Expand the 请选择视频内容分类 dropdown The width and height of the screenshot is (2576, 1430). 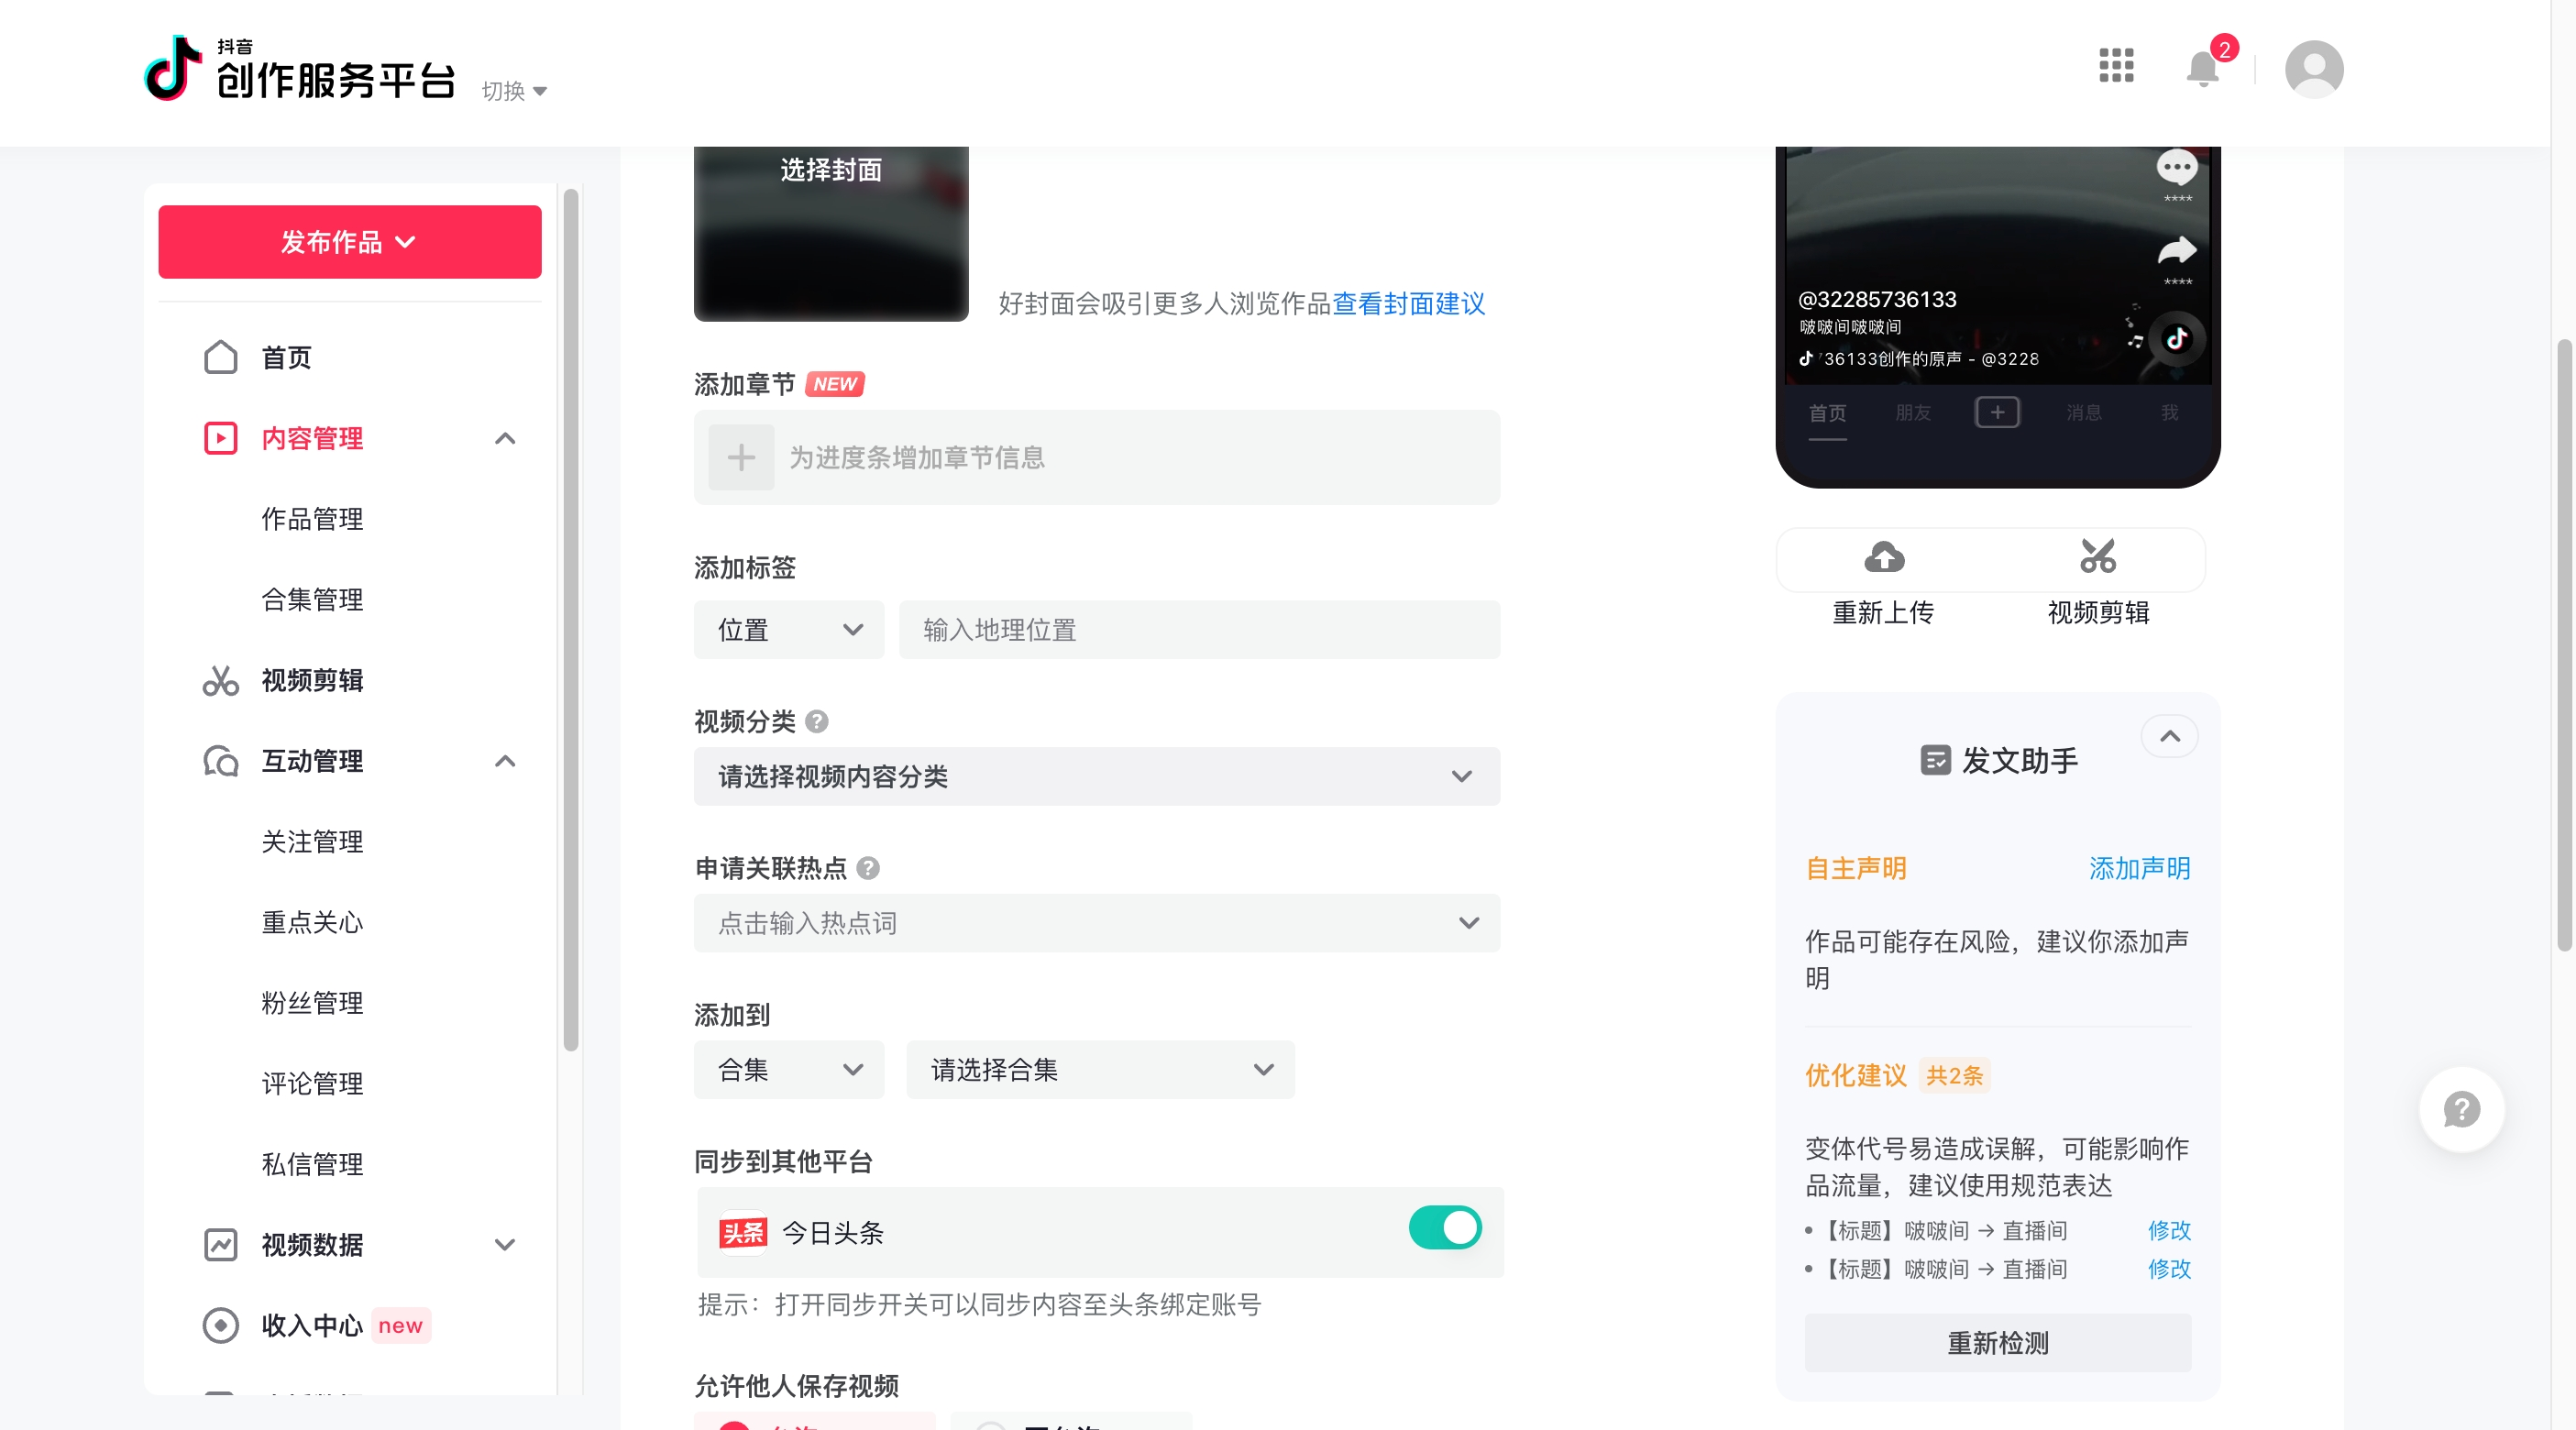point(1097,777)
